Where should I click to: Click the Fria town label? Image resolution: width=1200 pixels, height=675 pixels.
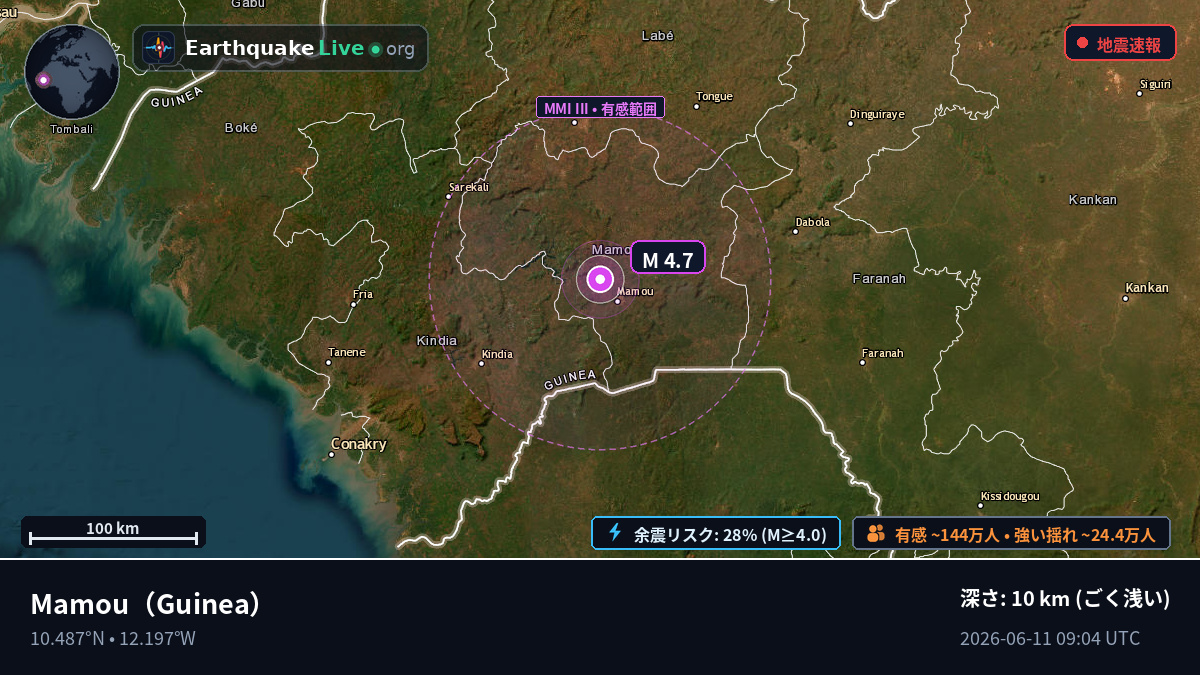pyautogui.click(x=363, y=294)
